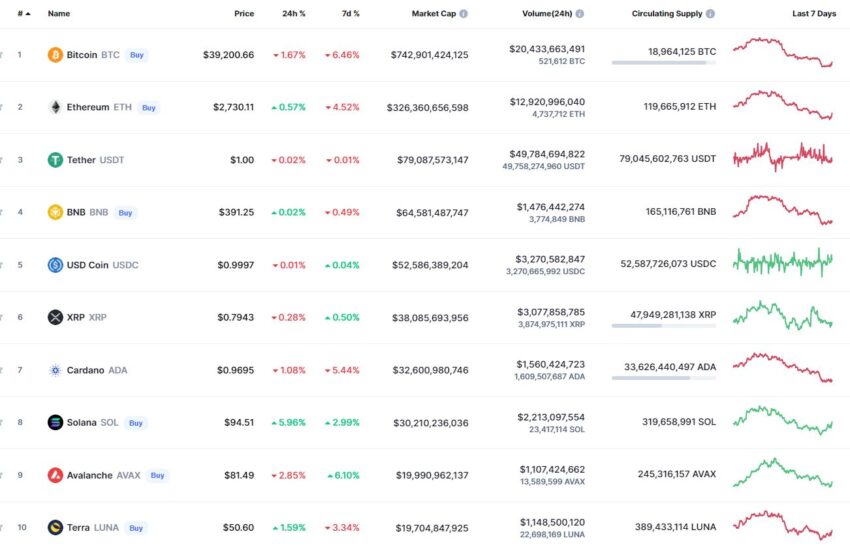Sort table by 7d % column

(351, 14)
